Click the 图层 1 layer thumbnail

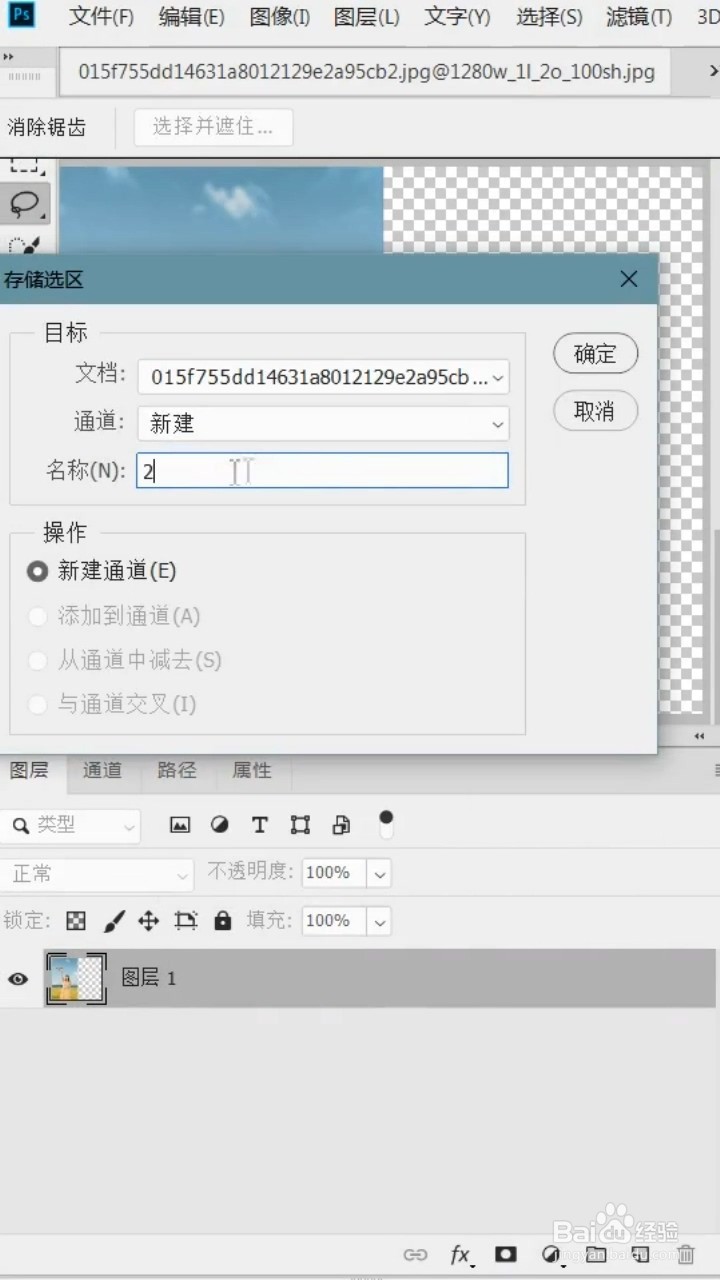click(76, 978)
